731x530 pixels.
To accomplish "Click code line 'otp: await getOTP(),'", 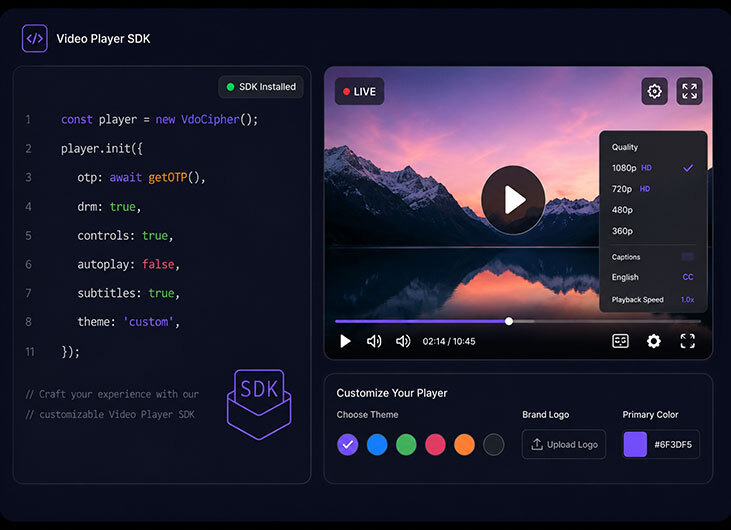I will [141, 177].
